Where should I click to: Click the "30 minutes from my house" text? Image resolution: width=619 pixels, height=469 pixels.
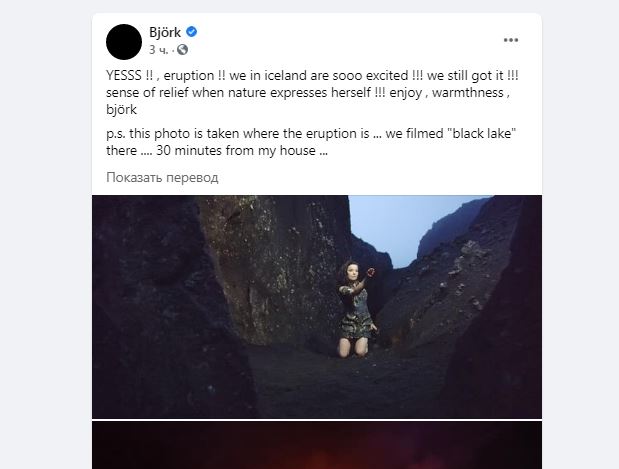click(237, 152)
